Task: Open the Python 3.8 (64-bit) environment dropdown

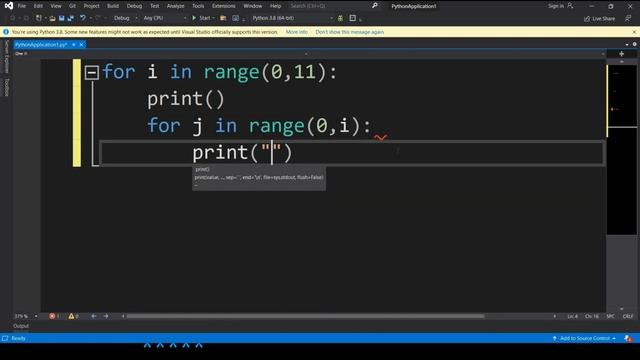Action: (331, 18)
